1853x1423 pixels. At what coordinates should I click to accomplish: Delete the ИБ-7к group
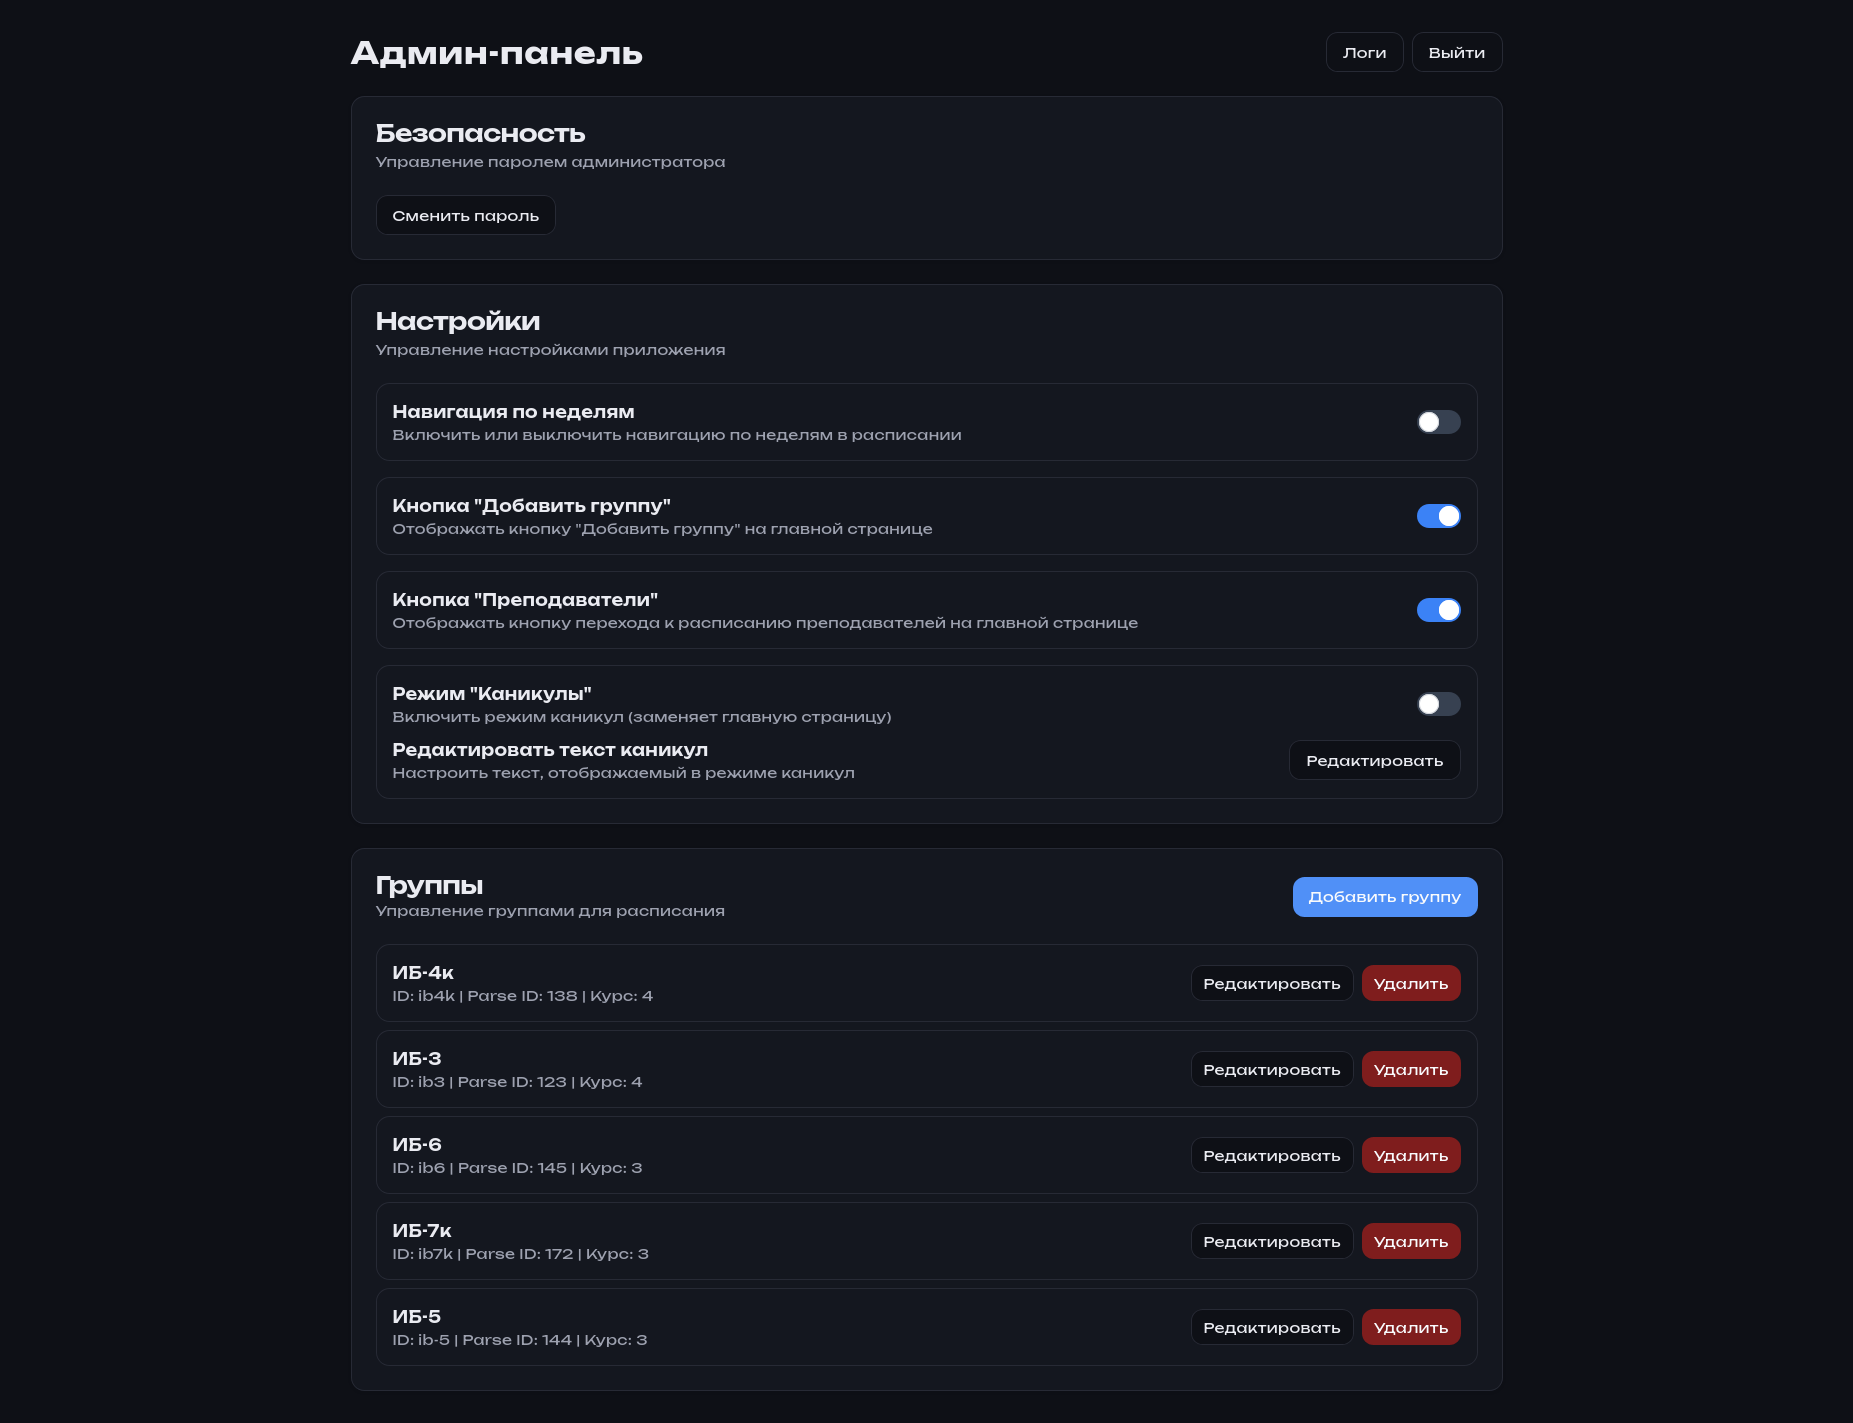[x=1410, y=1242]
